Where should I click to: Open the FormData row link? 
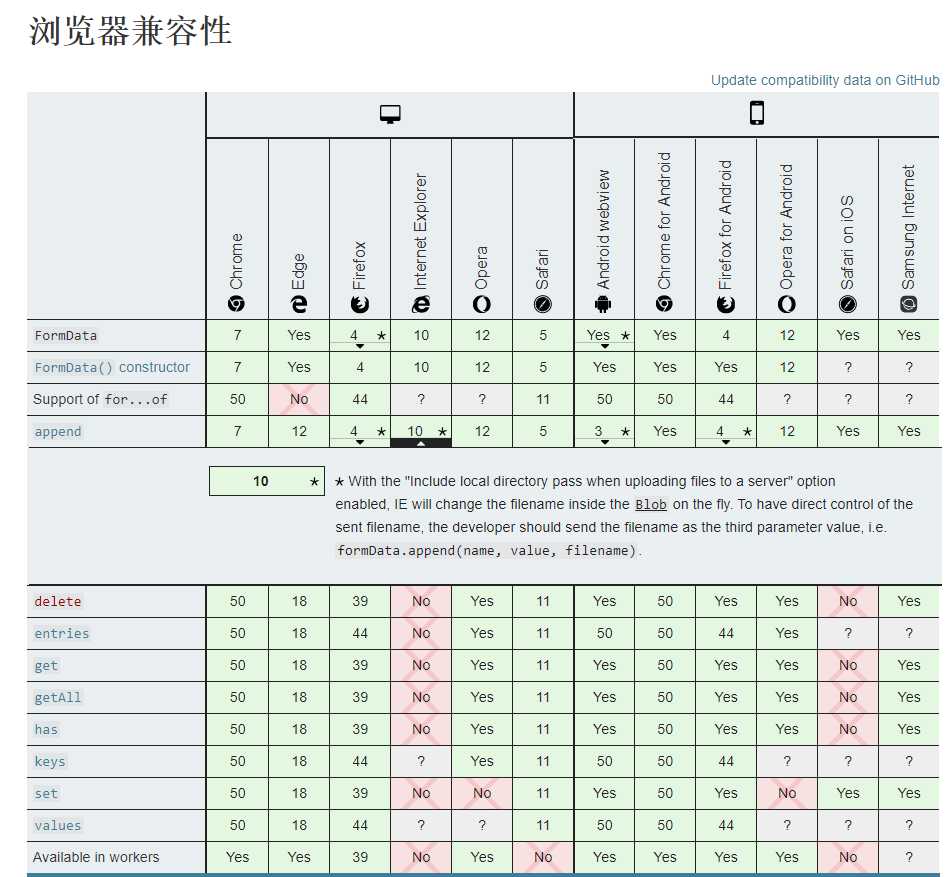click(65, 335)
